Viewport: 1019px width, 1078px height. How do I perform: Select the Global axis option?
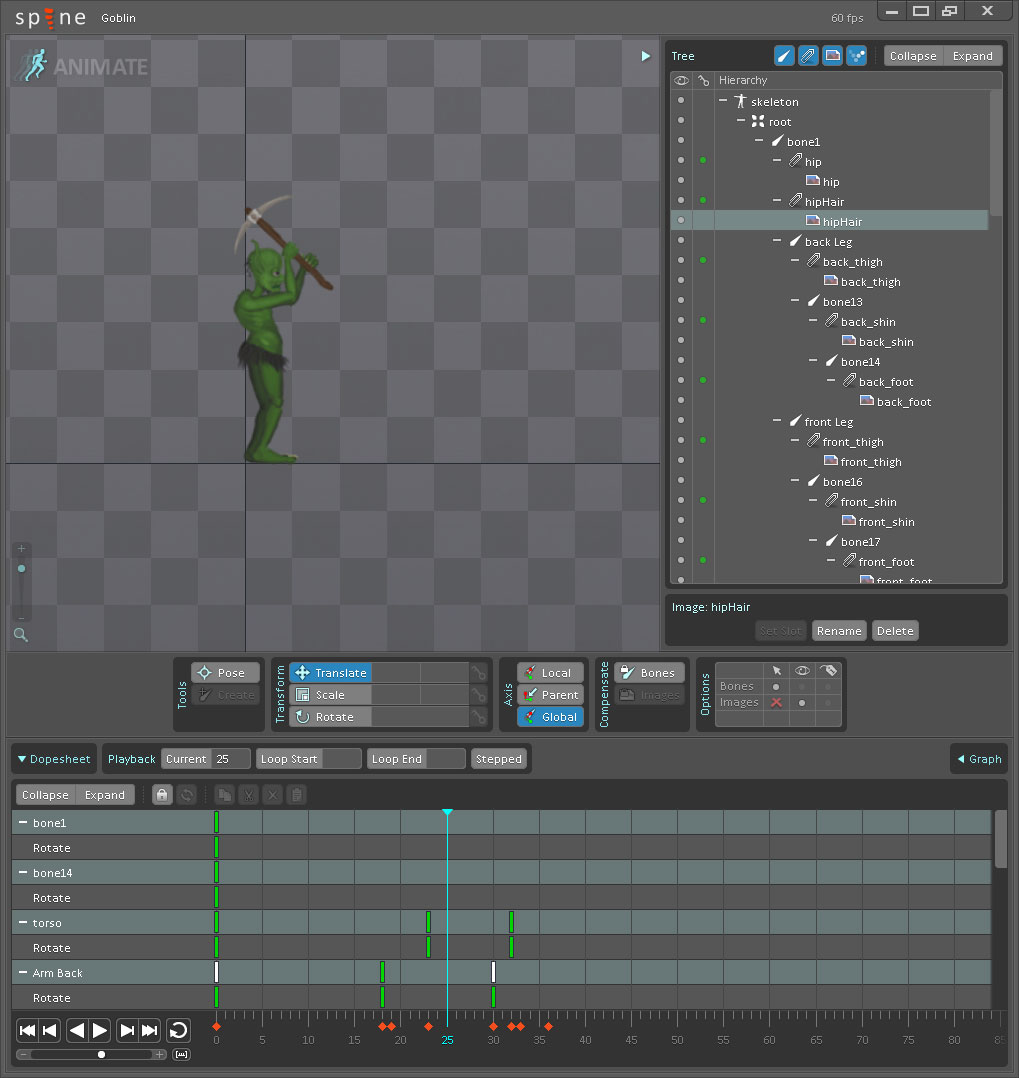(x=550, y=717)
